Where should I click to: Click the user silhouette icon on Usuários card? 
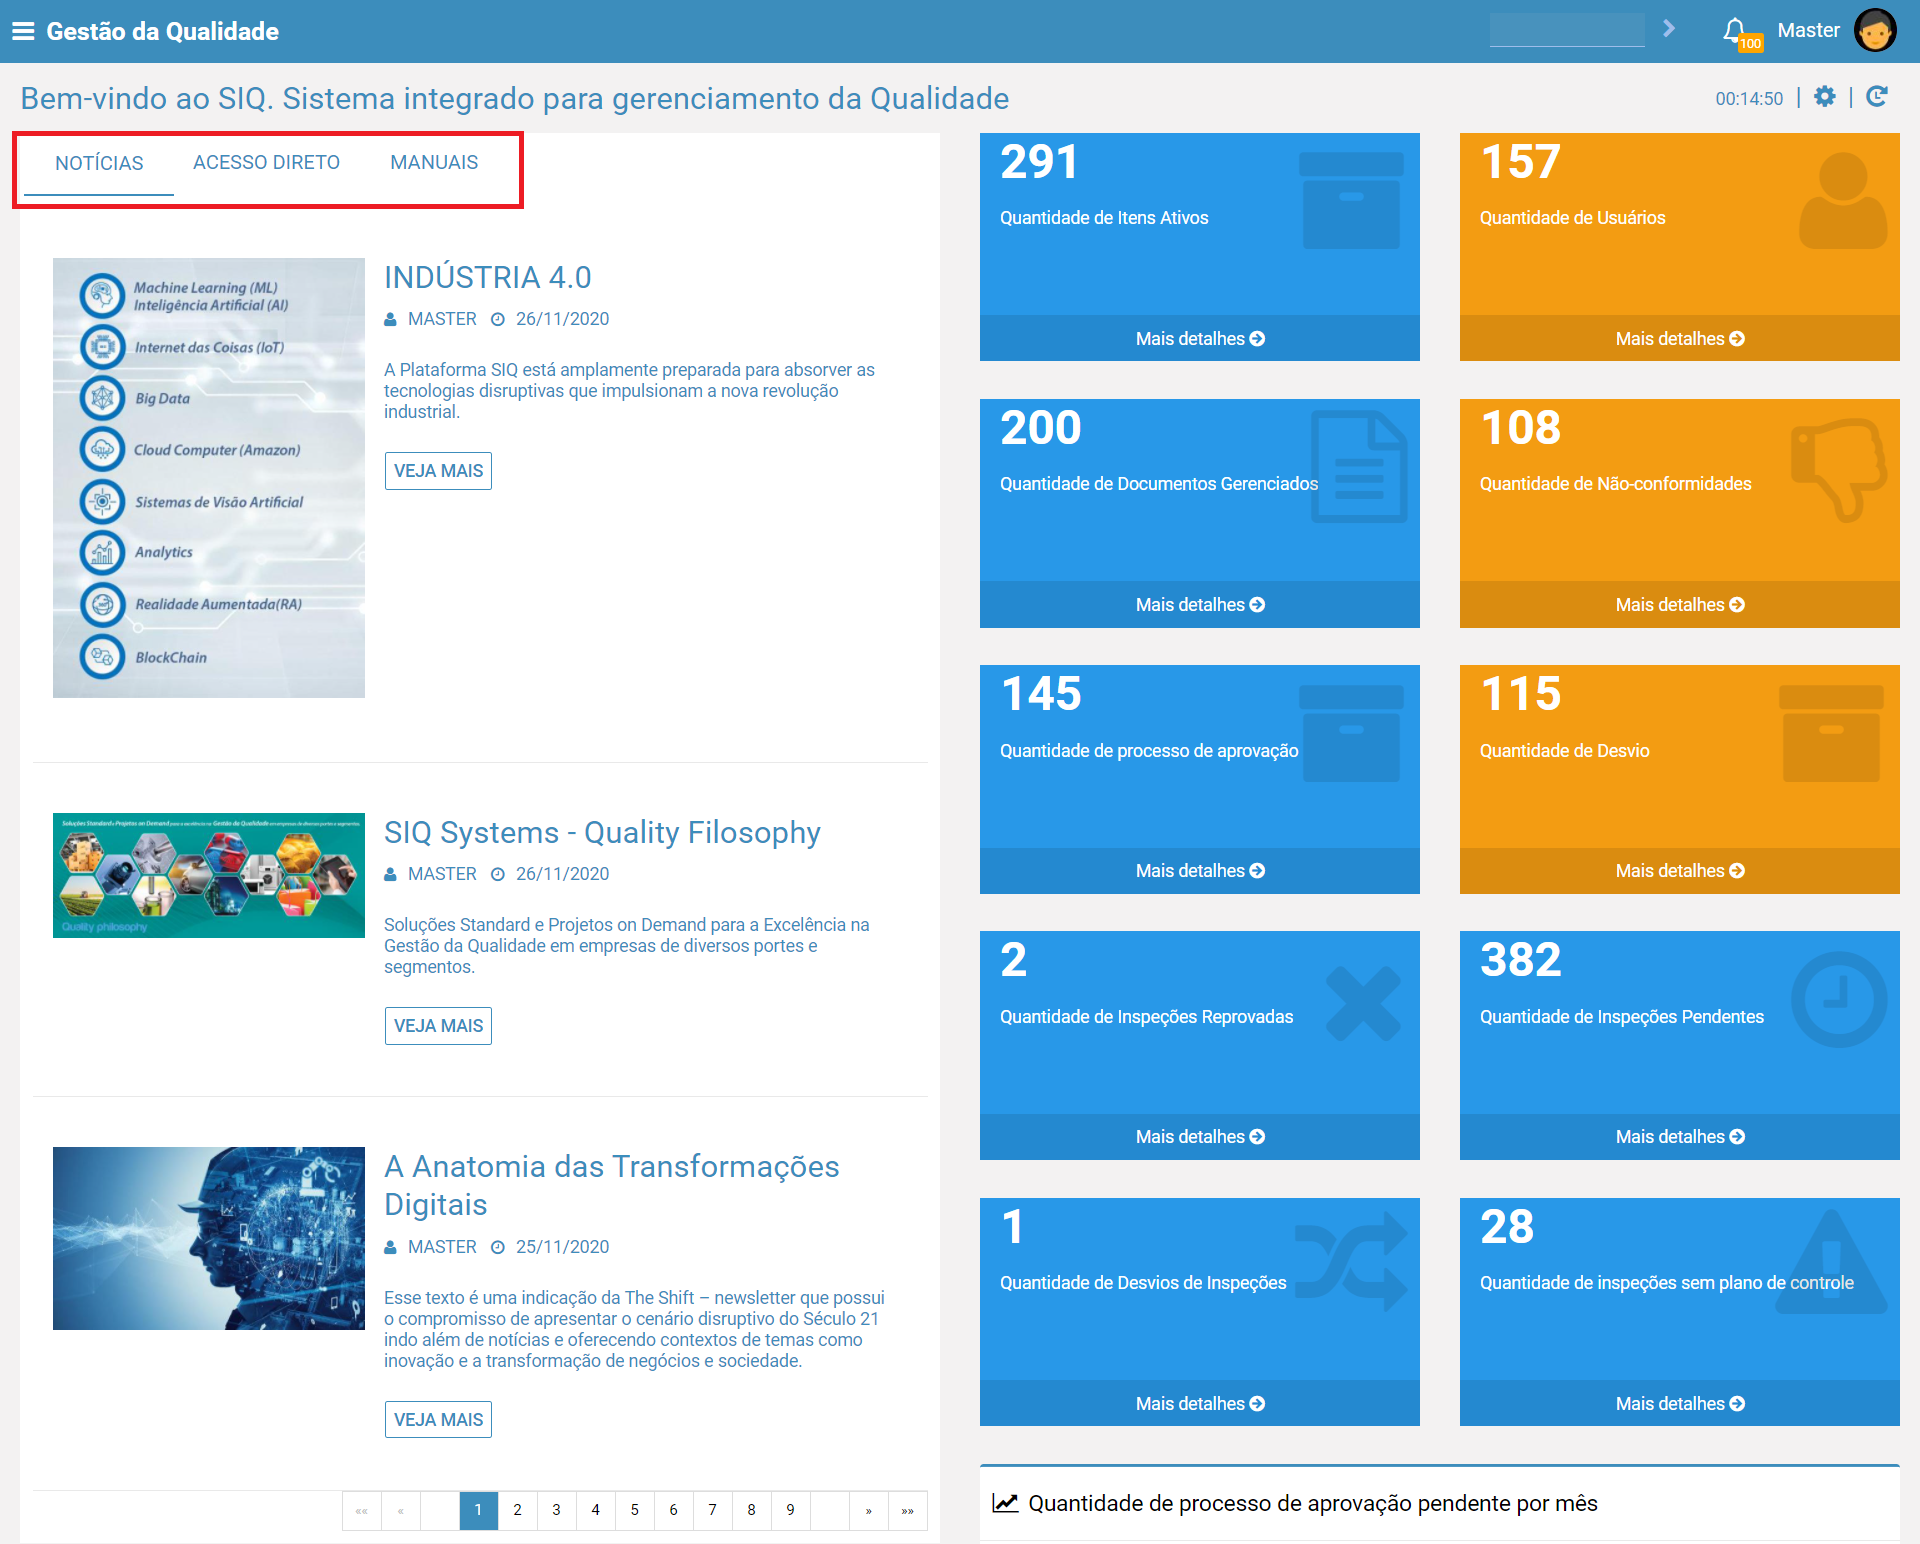(x=1843, y=200)
